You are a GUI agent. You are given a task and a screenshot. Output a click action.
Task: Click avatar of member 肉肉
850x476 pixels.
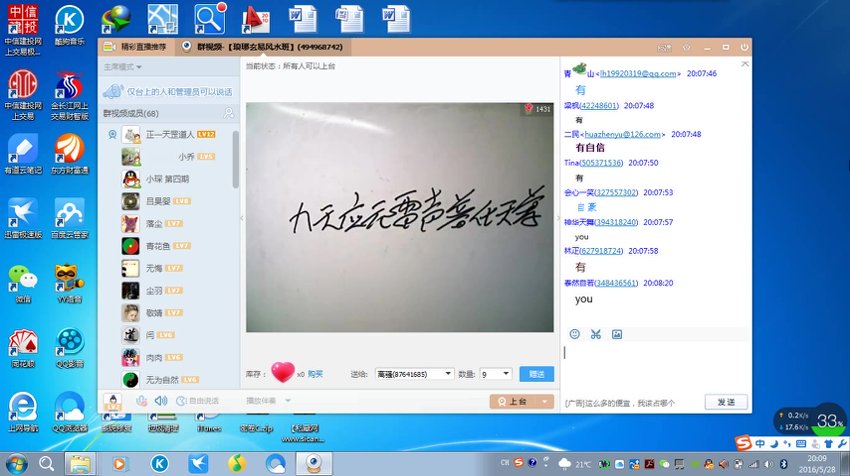pyautogui.click(x=130, y=358)
